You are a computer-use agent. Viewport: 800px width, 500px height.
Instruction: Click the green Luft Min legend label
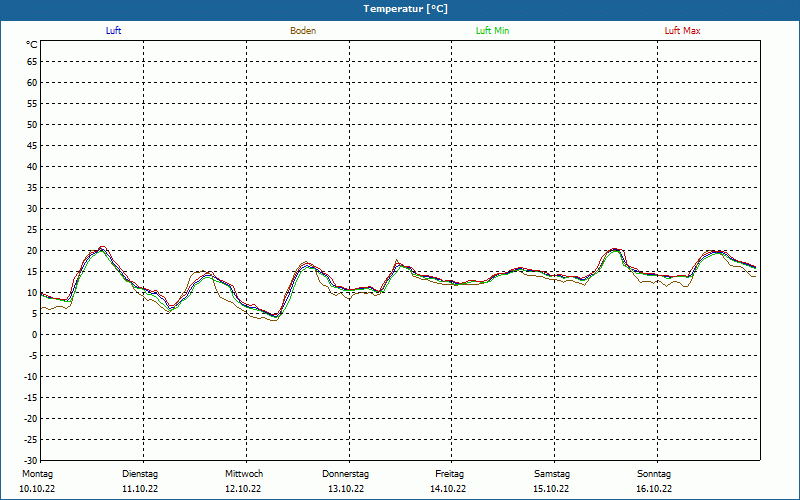[x=492, y=31]
